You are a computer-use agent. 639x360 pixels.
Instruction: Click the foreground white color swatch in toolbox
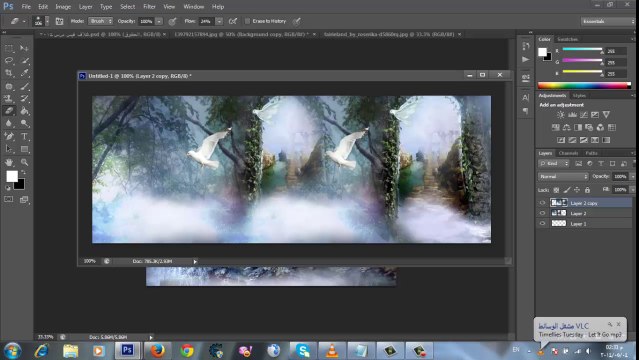[x=12, y=176]
